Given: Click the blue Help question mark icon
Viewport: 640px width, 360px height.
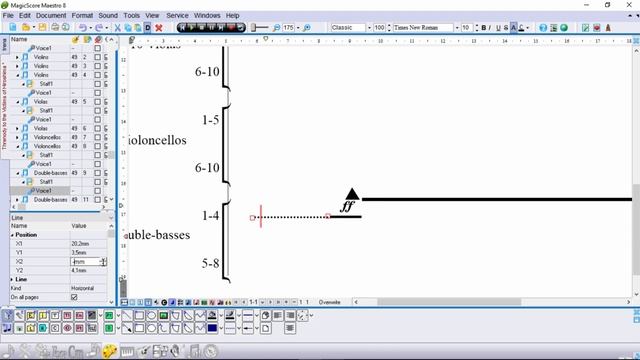Looking at the screenshot, I should click(543, 27).
